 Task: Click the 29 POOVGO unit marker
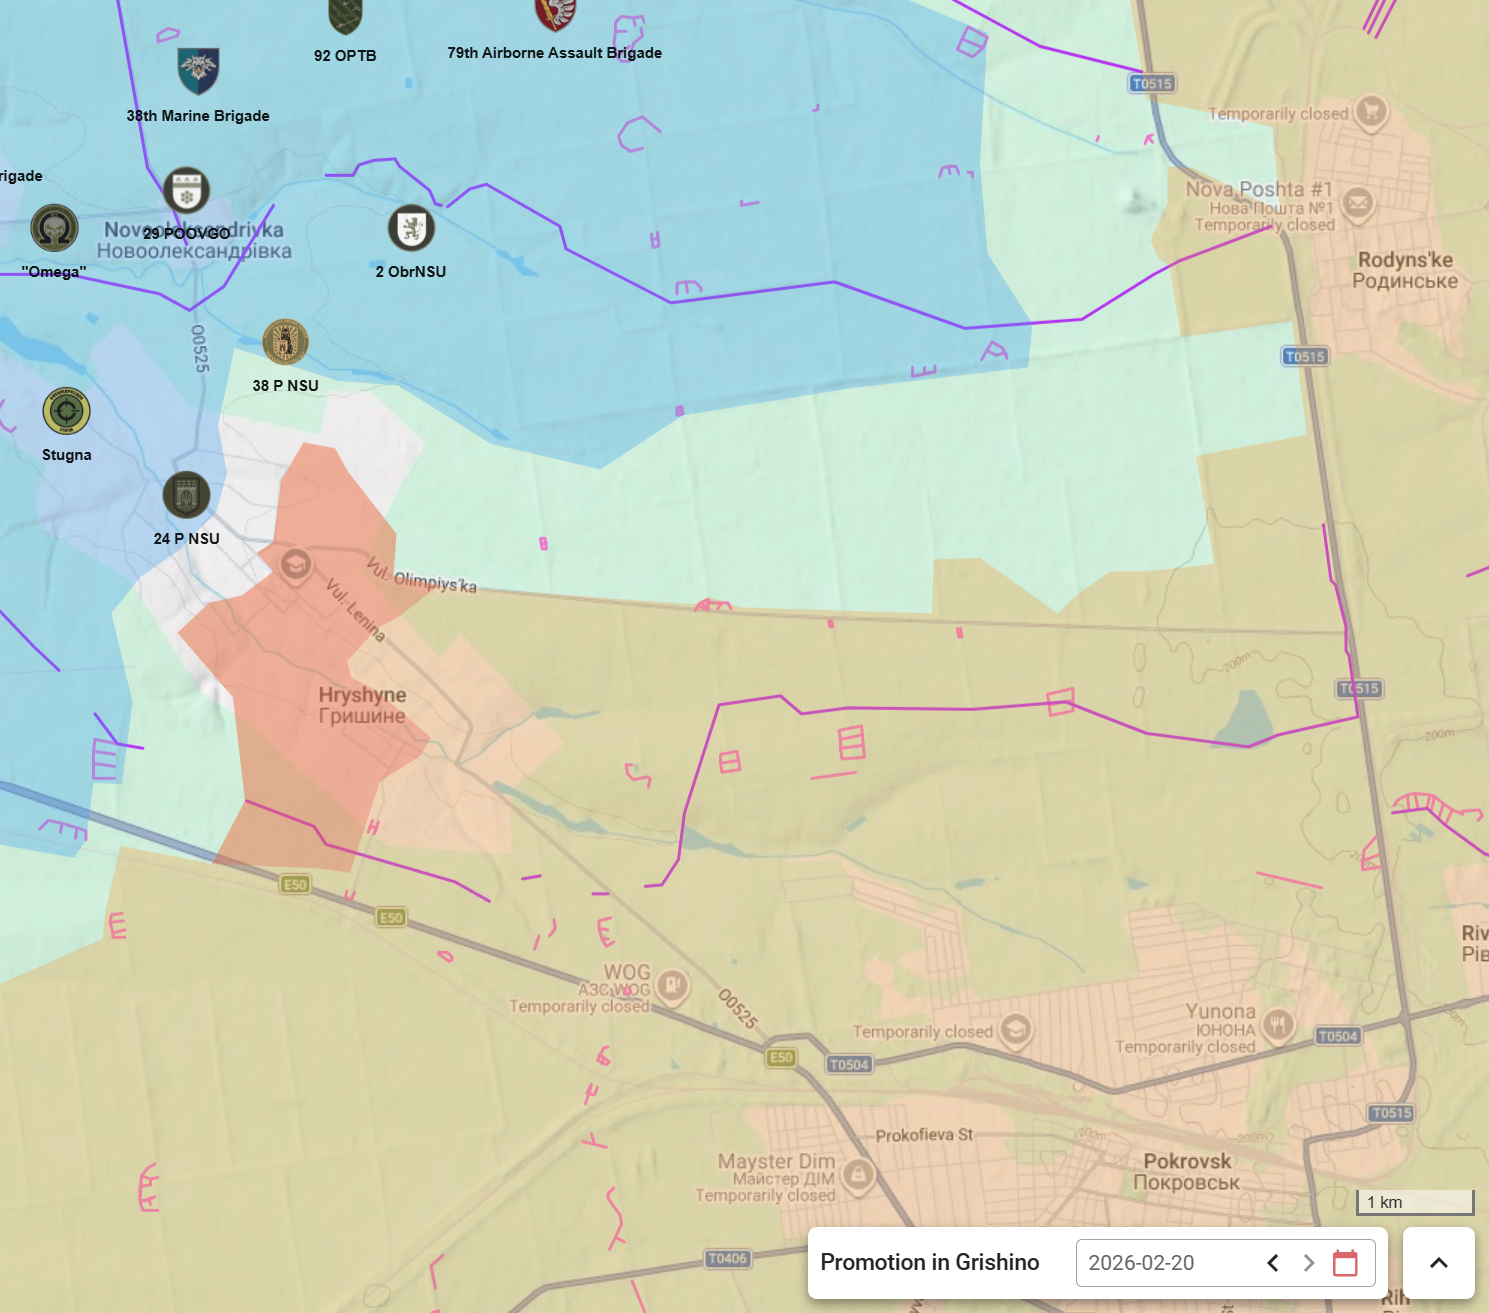click(186, 190)
